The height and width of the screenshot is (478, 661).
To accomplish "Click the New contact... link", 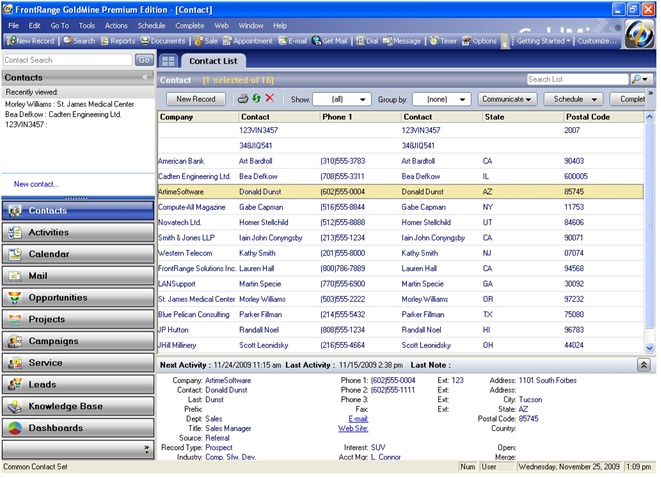I will (x=36, y=184).
